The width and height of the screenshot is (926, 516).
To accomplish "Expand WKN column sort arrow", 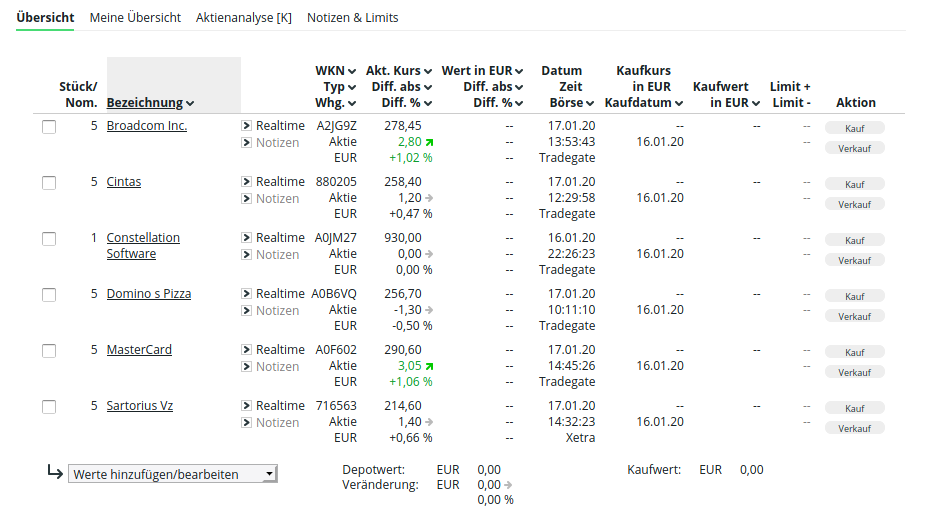I will click(x=351, y=71).
